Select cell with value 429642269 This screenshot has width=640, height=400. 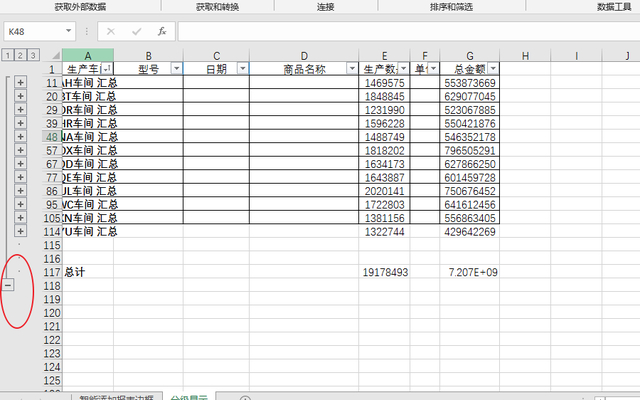(x=470, y=231)
